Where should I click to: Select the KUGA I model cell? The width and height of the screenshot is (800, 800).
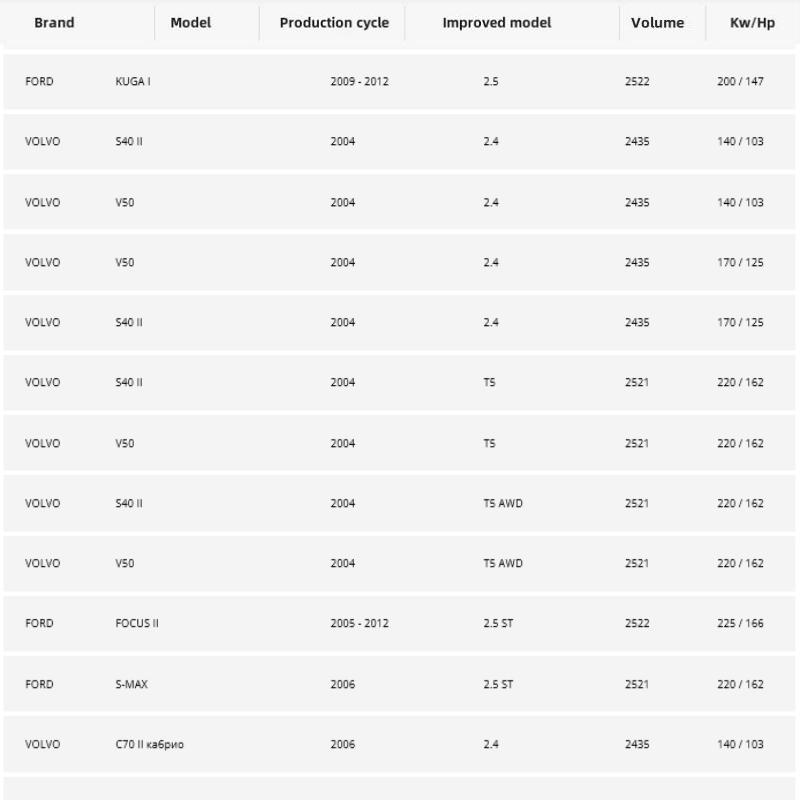133,82
